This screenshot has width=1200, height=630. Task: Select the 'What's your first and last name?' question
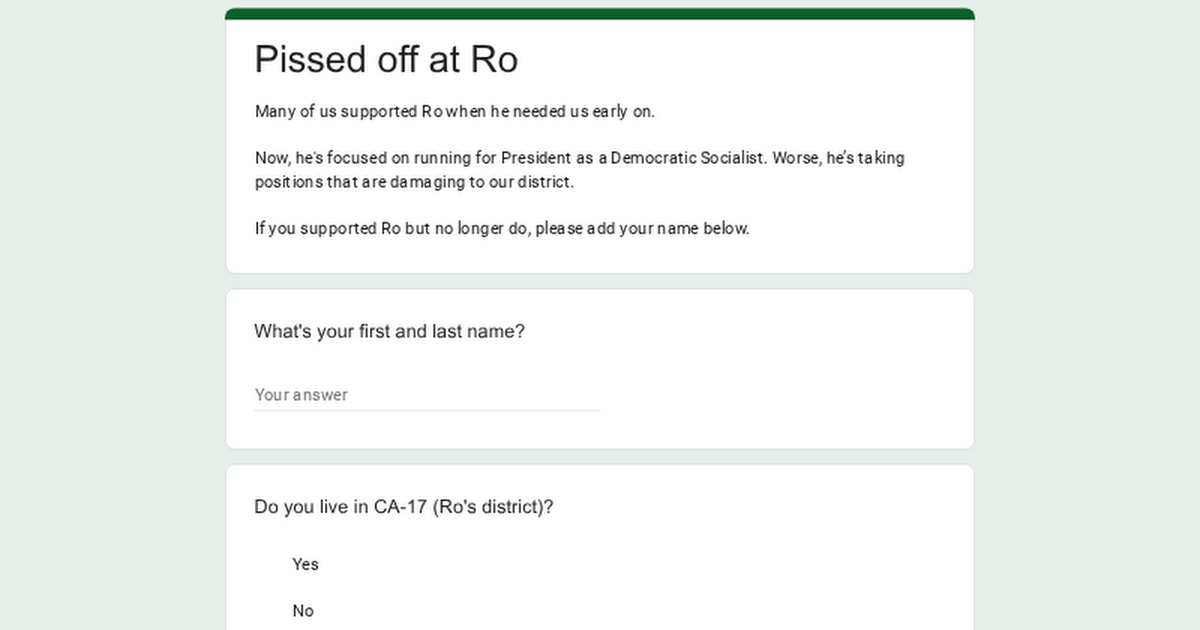390,331
